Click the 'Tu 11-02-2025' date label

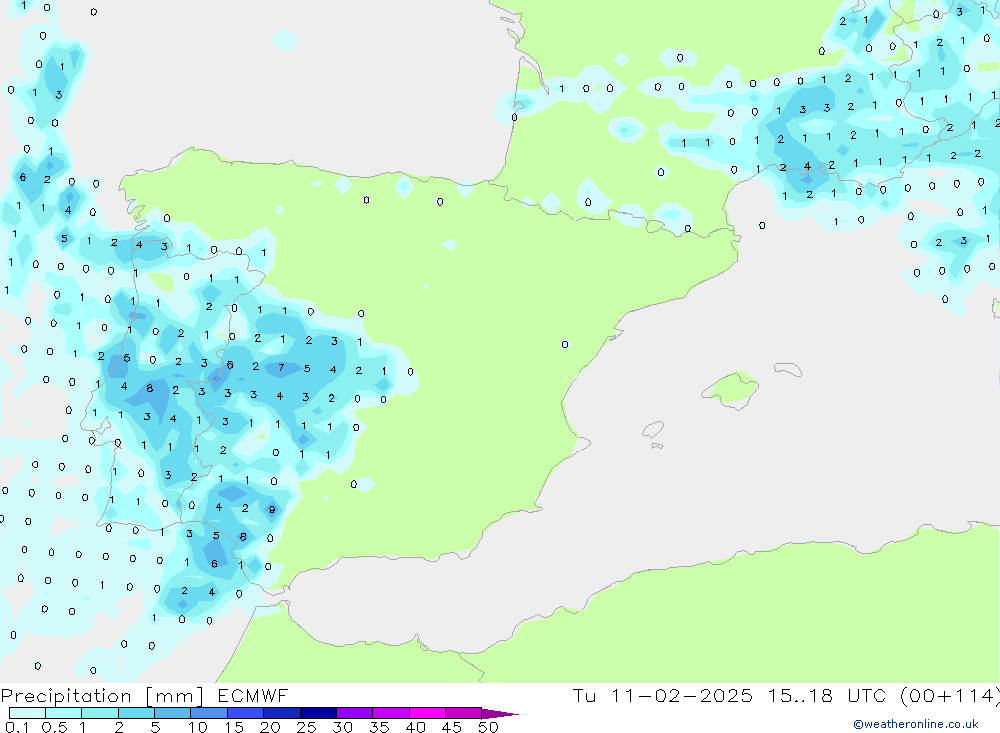coord(663,695)
